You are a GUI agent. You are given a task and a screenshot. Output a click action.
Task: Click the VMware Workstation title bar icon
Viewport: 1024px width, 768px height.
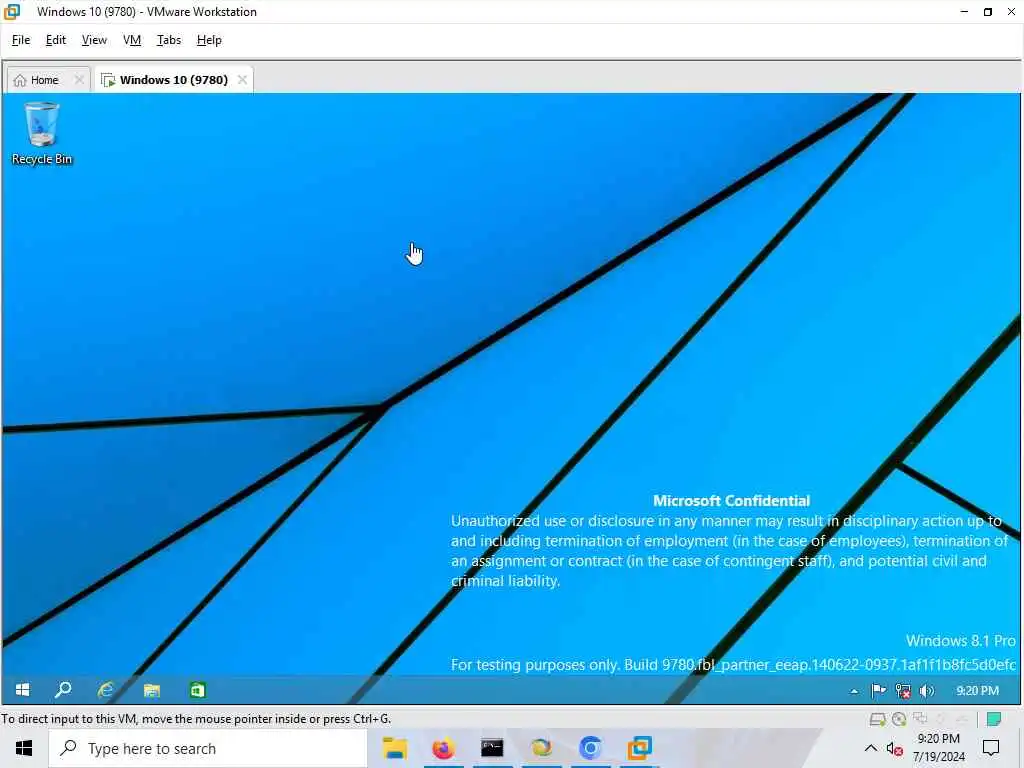pos(12,11)
